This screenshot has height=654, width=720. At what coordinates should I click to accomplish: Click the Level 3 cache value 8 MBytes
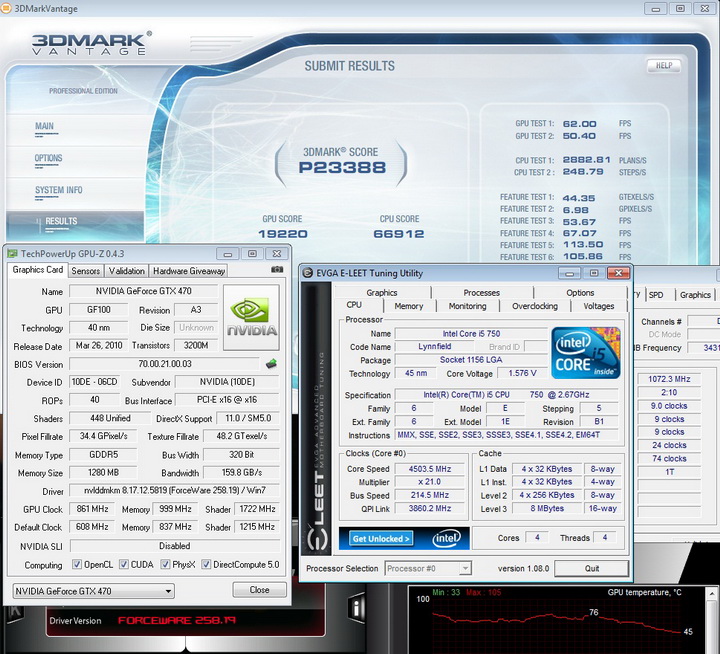coord(547,508)
